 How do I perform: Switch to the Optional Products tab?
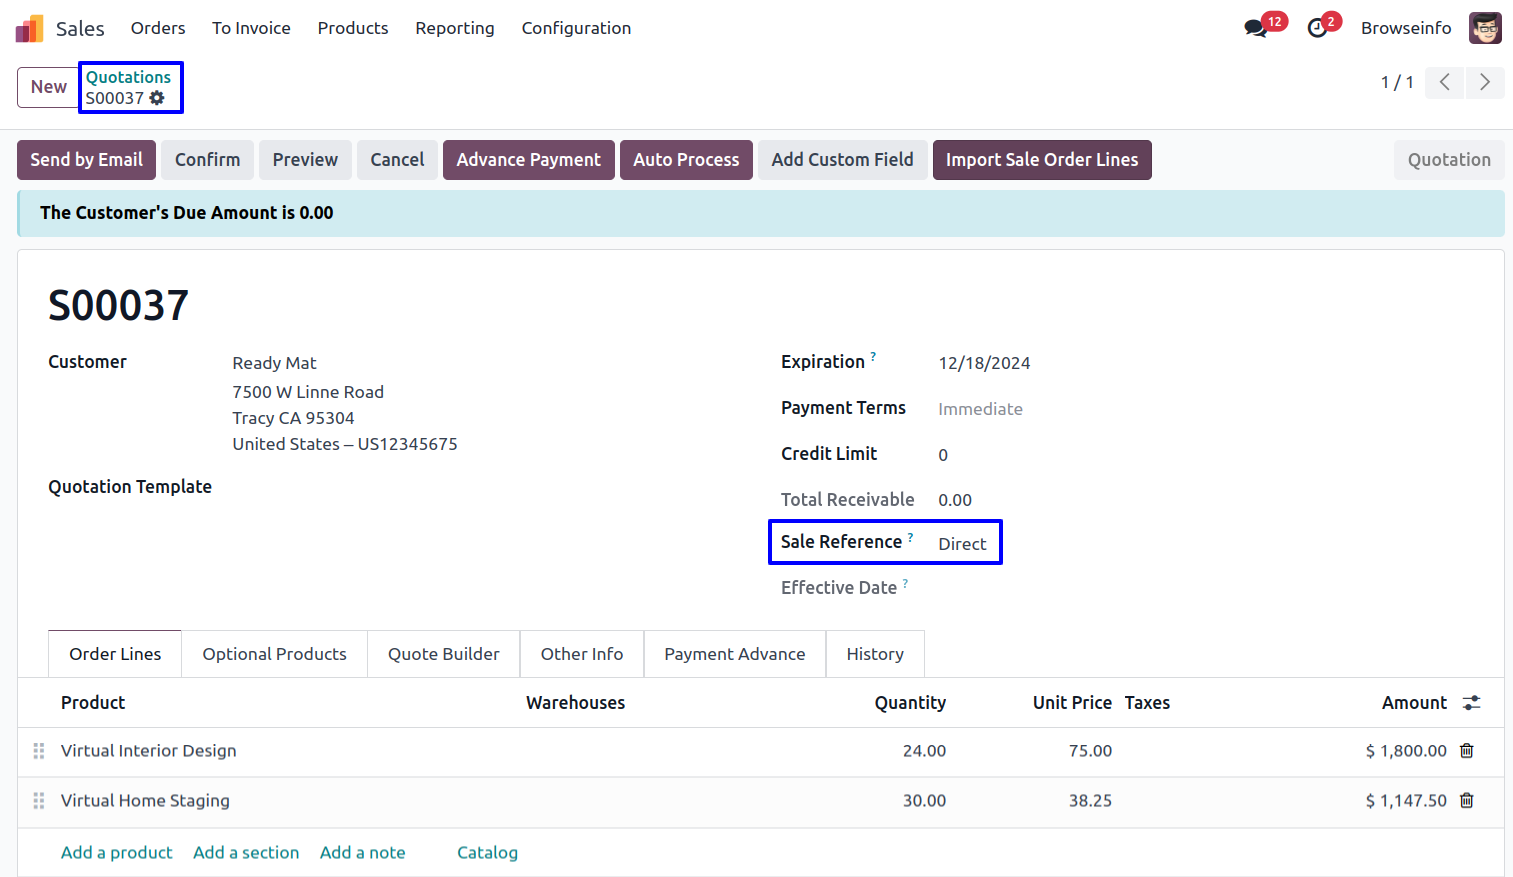[274, 654]
